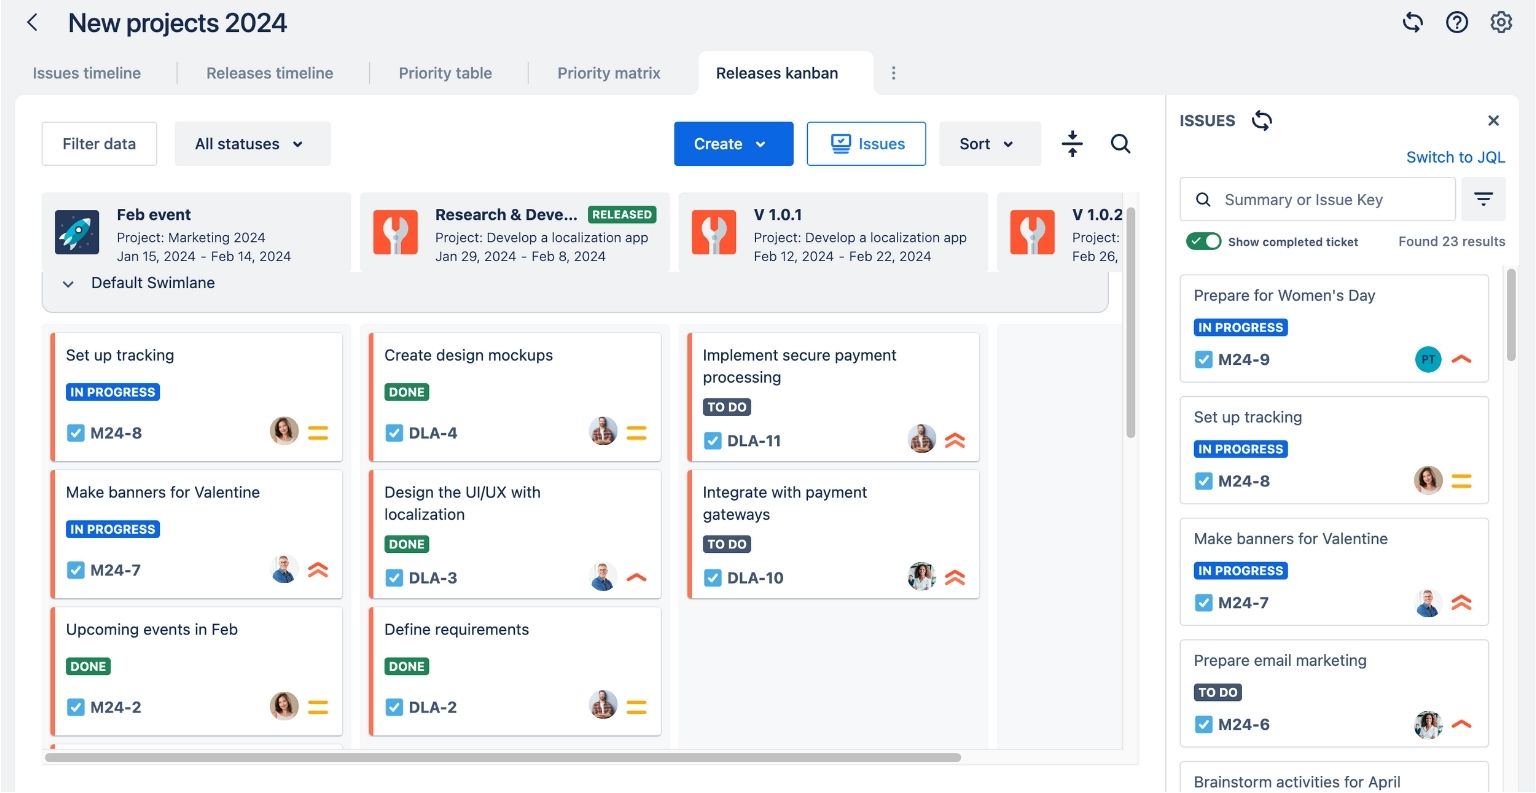Refresh the ISSUES panel using its refresh icon
Screen dimensions: 1536x793
point(1261,120)
